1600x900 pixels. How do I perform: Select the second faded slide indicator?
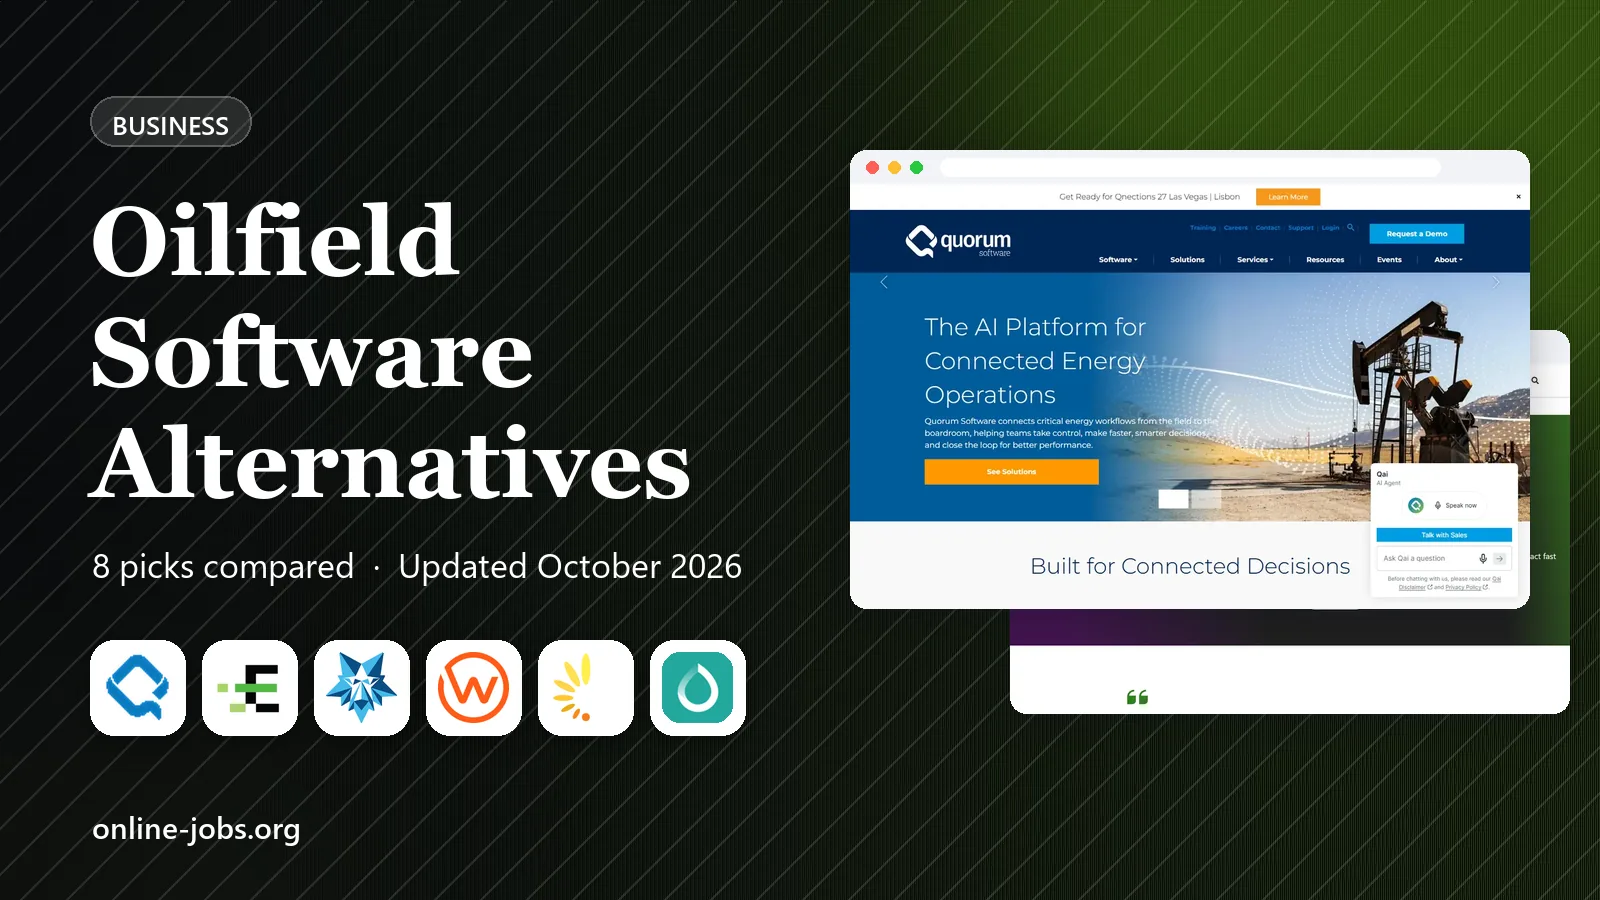coord(1206,499)
